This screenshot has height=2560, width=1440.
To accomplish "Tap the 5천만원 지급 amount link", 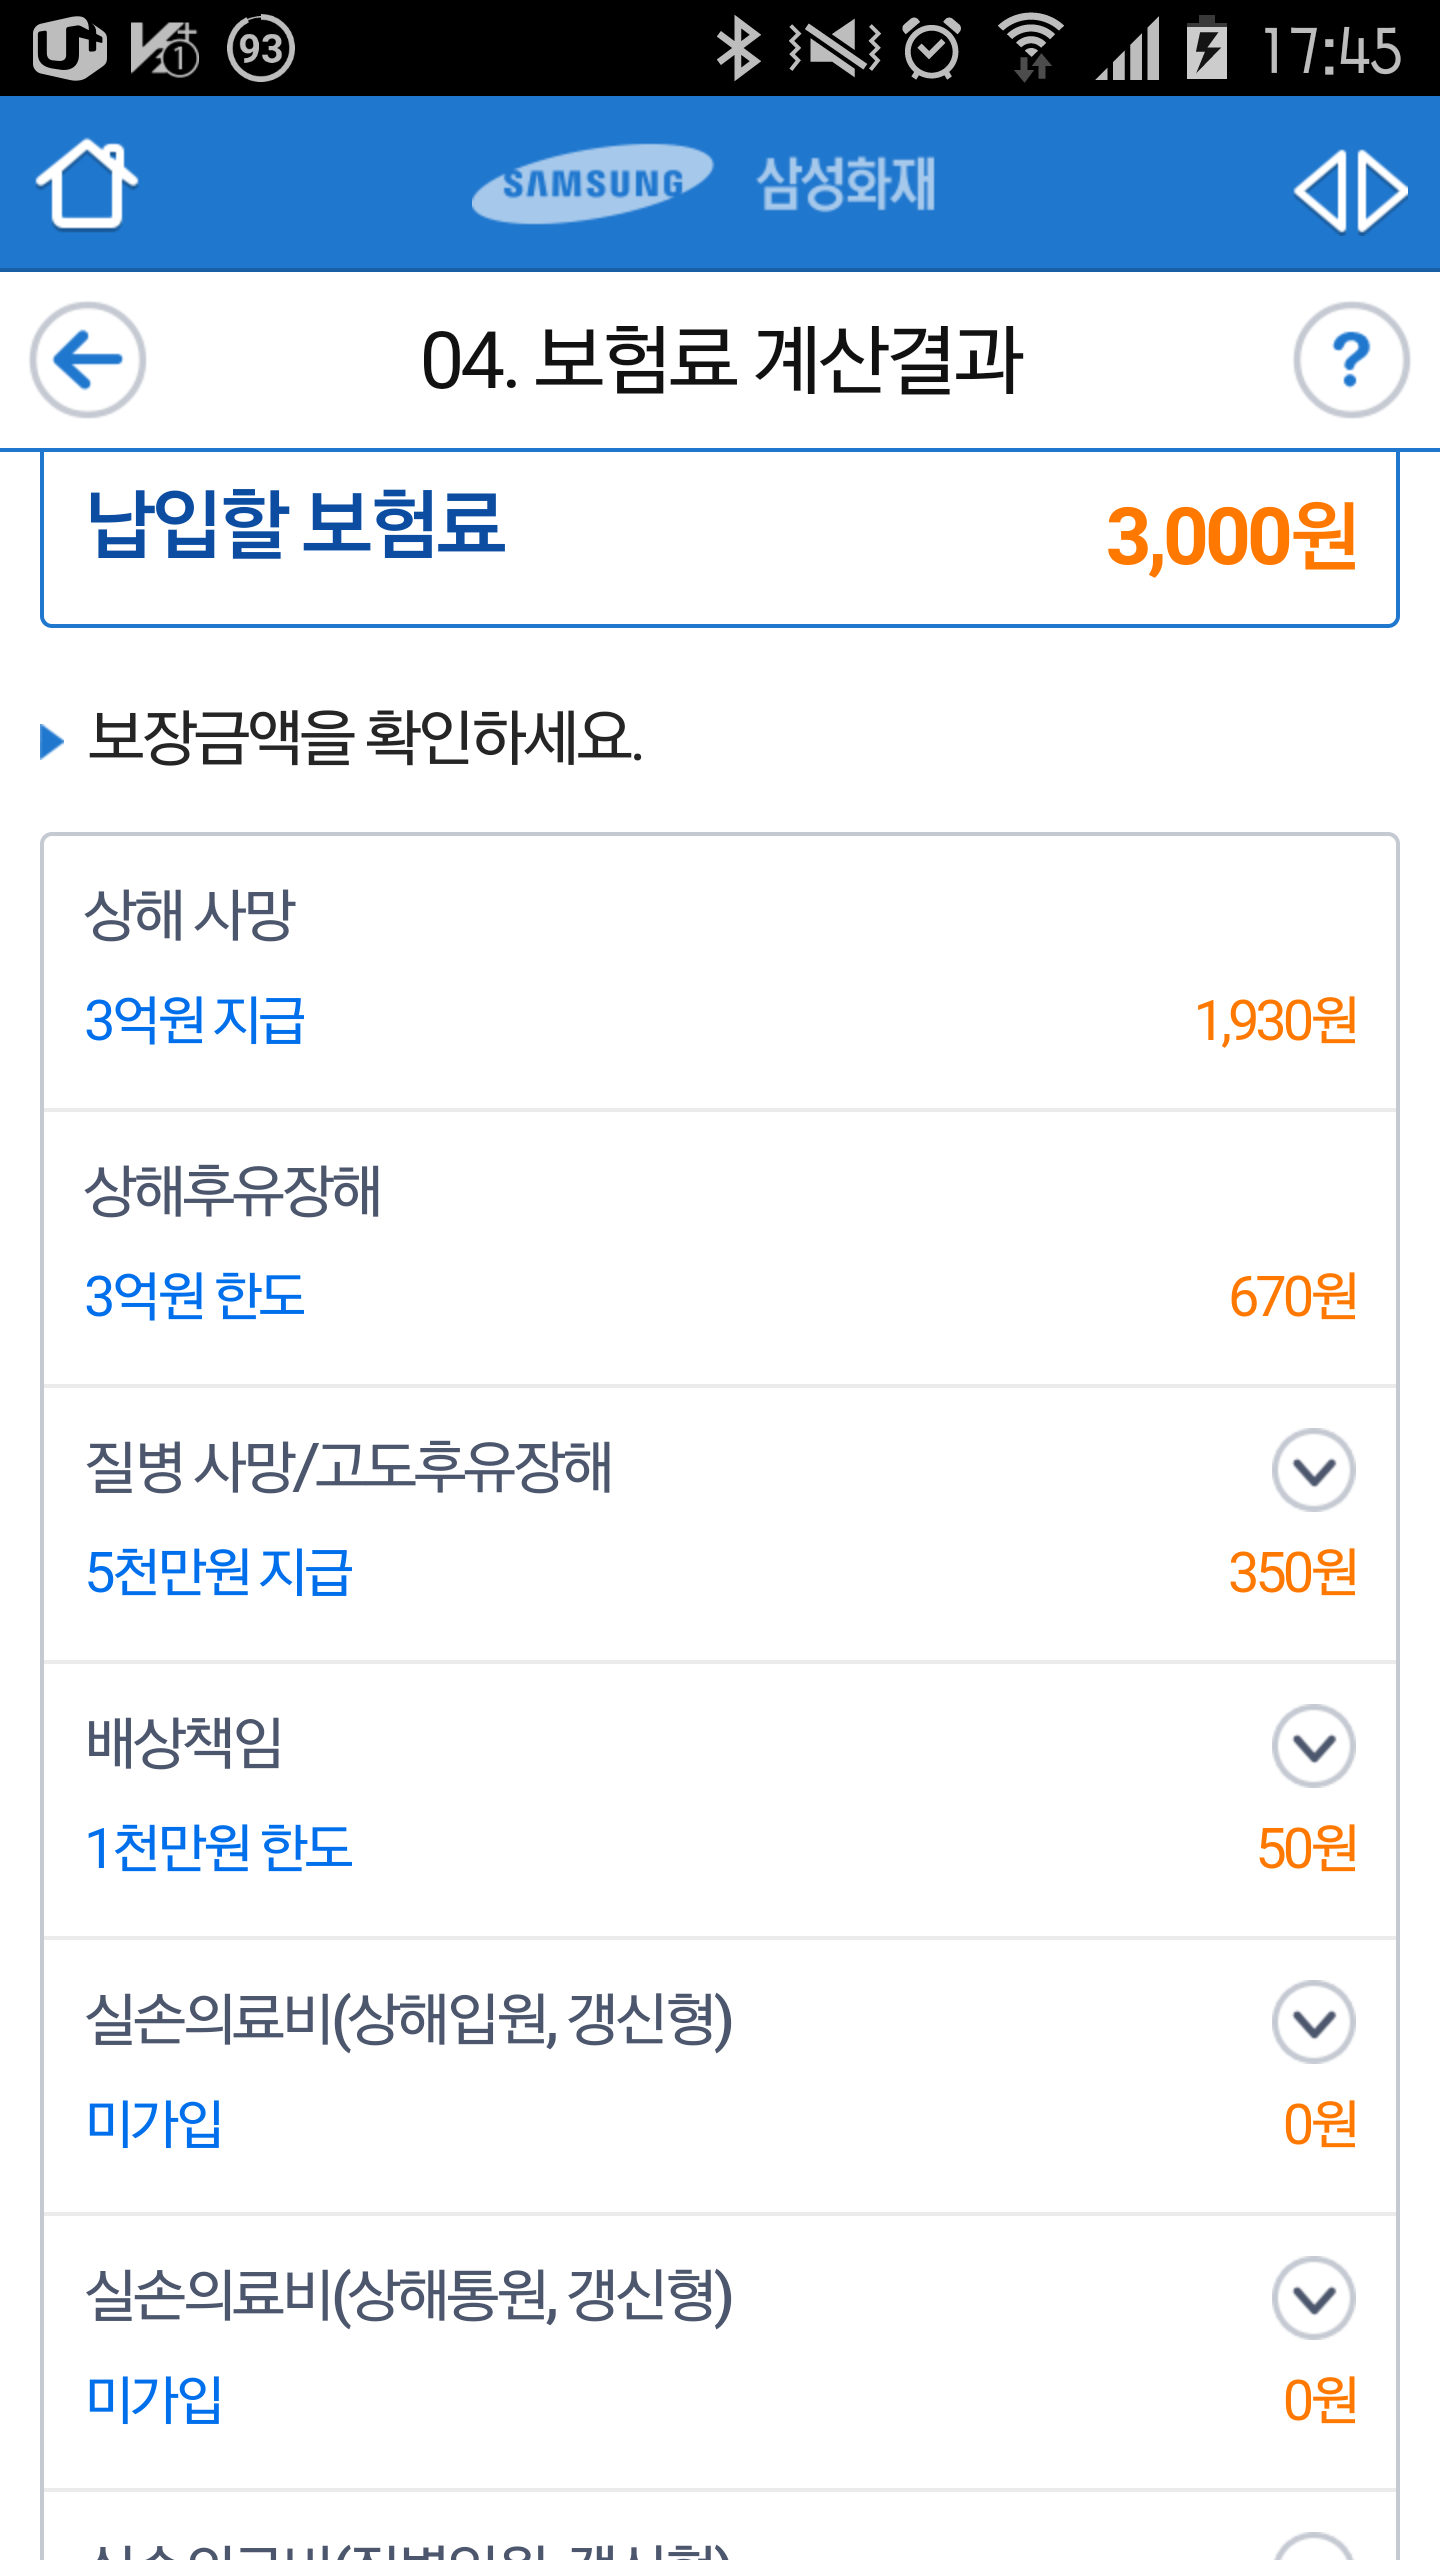I will [x=219, y=1572].
